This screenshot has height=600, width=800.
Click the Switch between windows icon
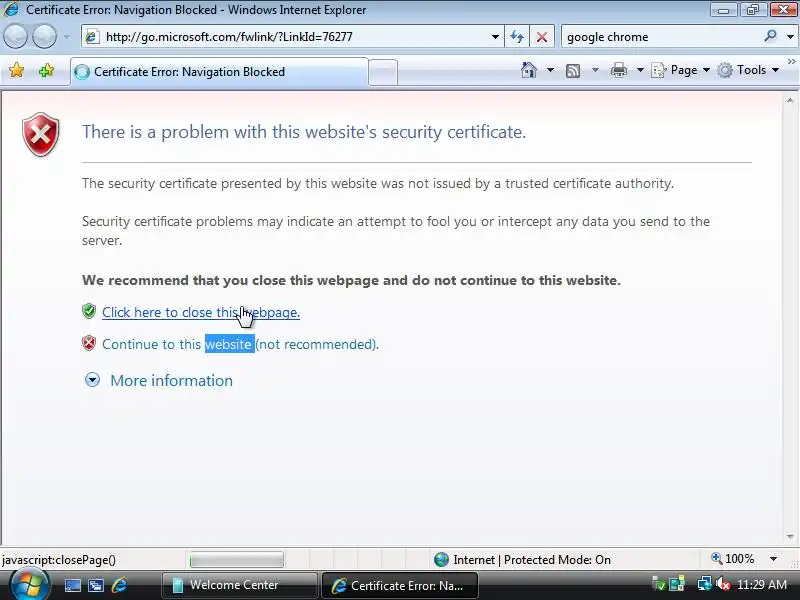(x=96, y=585)
